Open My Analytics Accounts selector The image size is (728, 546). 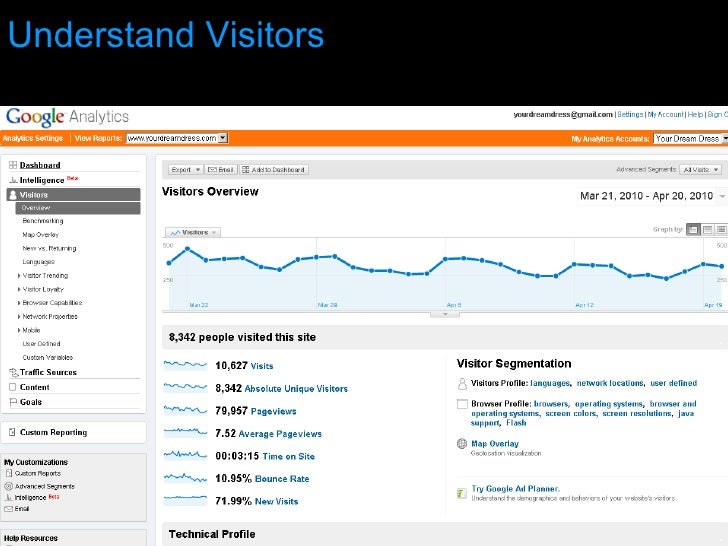click(690, 138)
